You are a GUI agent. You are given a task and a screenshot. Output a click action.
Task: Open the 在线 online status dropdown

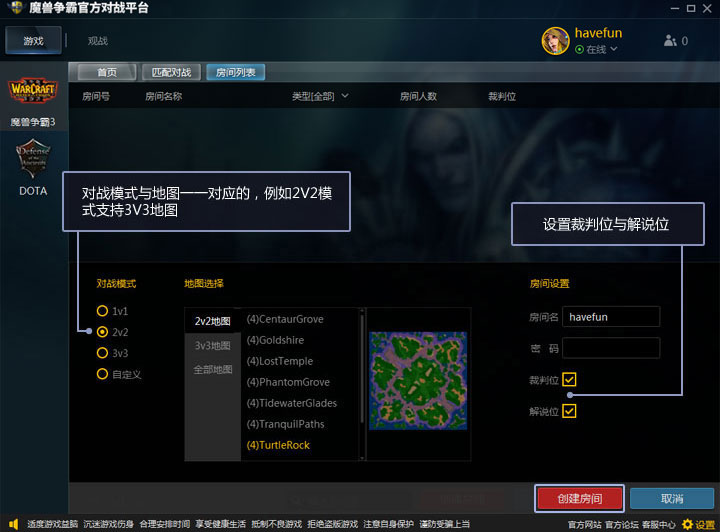pos(597,49)
